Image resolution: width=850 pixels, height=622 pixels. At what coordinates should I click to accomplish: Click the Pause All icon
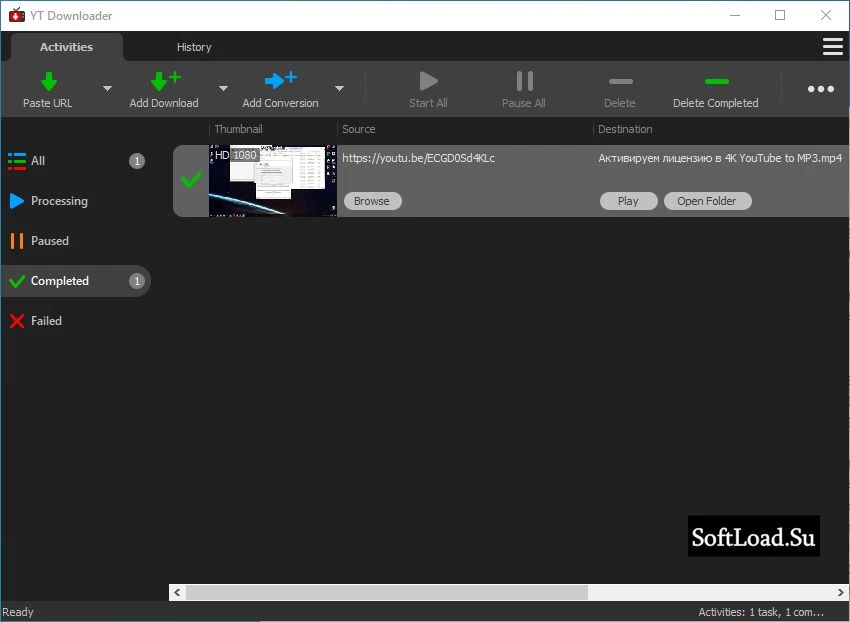click(524, 81)
